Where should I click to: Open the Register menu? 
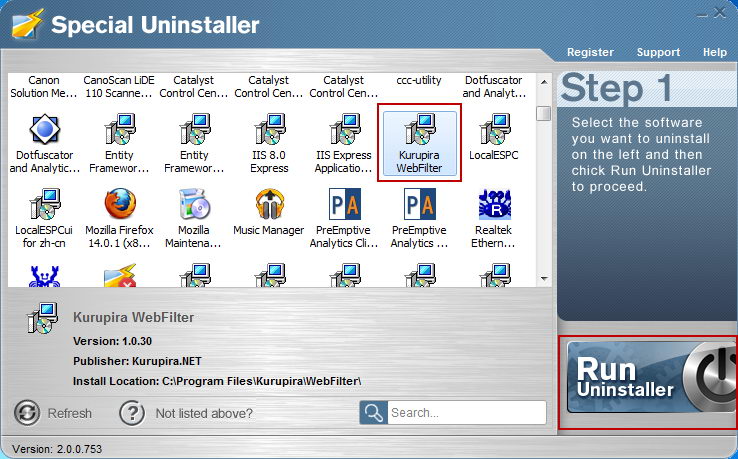(590, 52)
